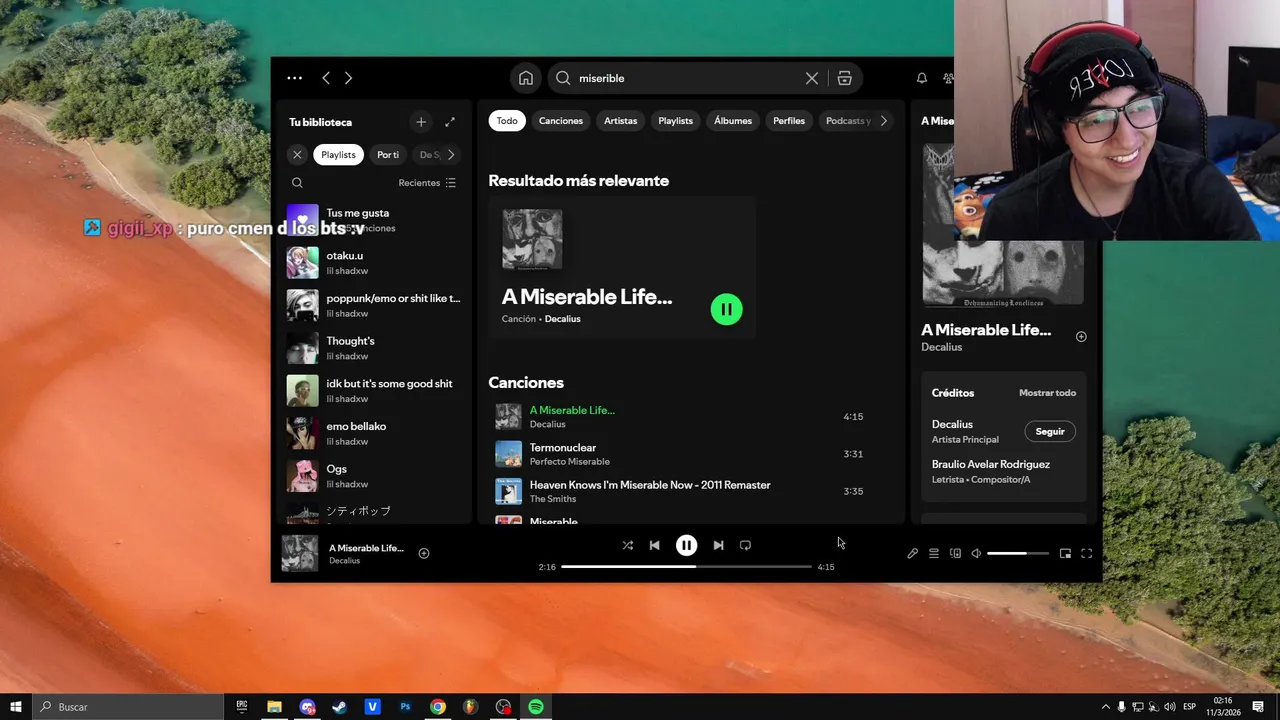This screenshot has width=1280, height=720.
Task: Search within Tu biblioteca
Action: [x=297, y=183]
